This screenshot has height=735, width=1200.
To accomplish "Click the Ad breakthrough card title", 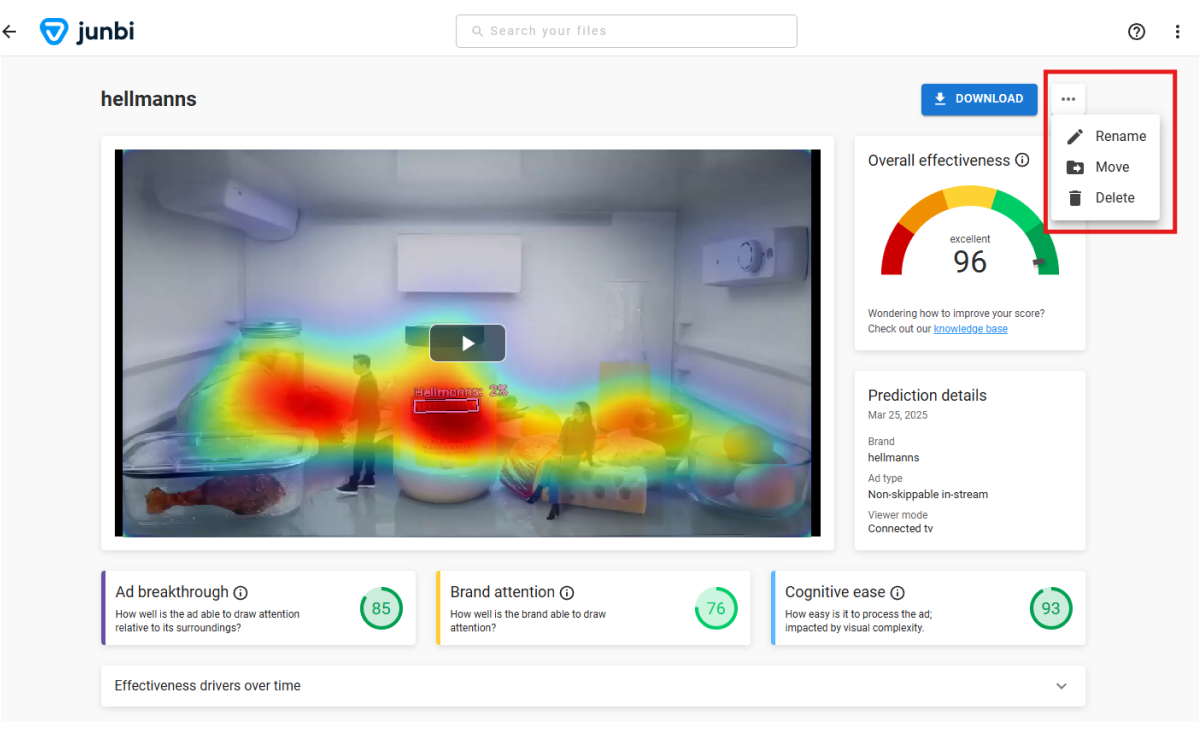I will (x=172, y=592).
